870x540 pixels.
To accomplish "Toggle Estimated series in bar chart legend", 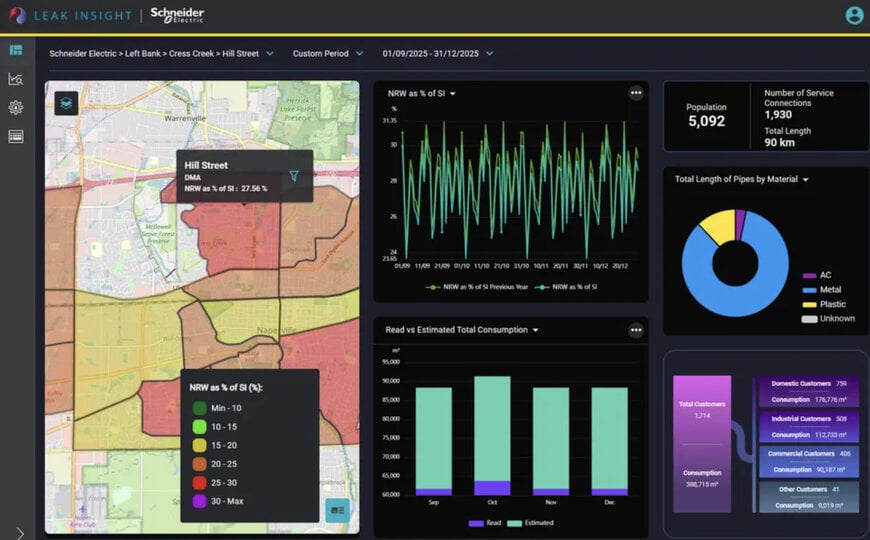I will [530, 523].
